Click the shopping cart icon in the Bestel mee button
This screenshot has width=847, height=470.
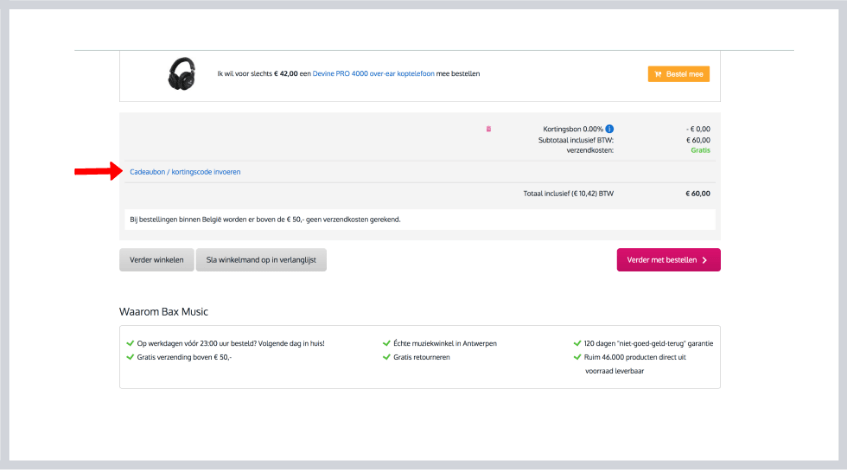(x=657, y=74)
